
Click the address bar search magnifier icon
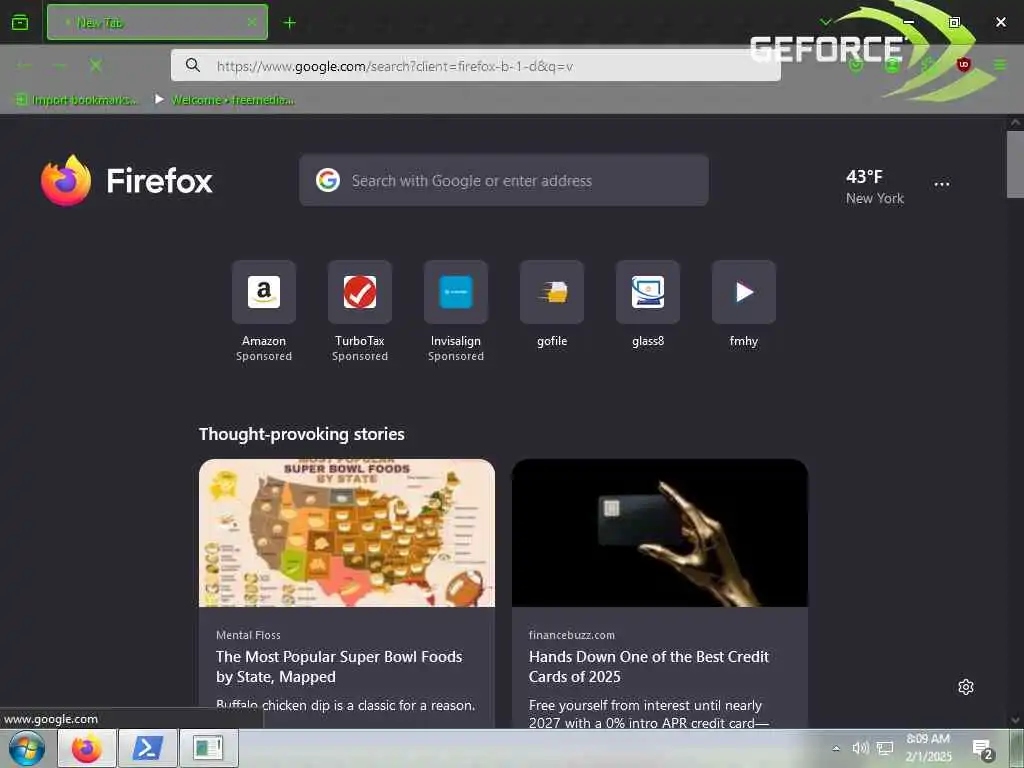[x=193, y=65]
